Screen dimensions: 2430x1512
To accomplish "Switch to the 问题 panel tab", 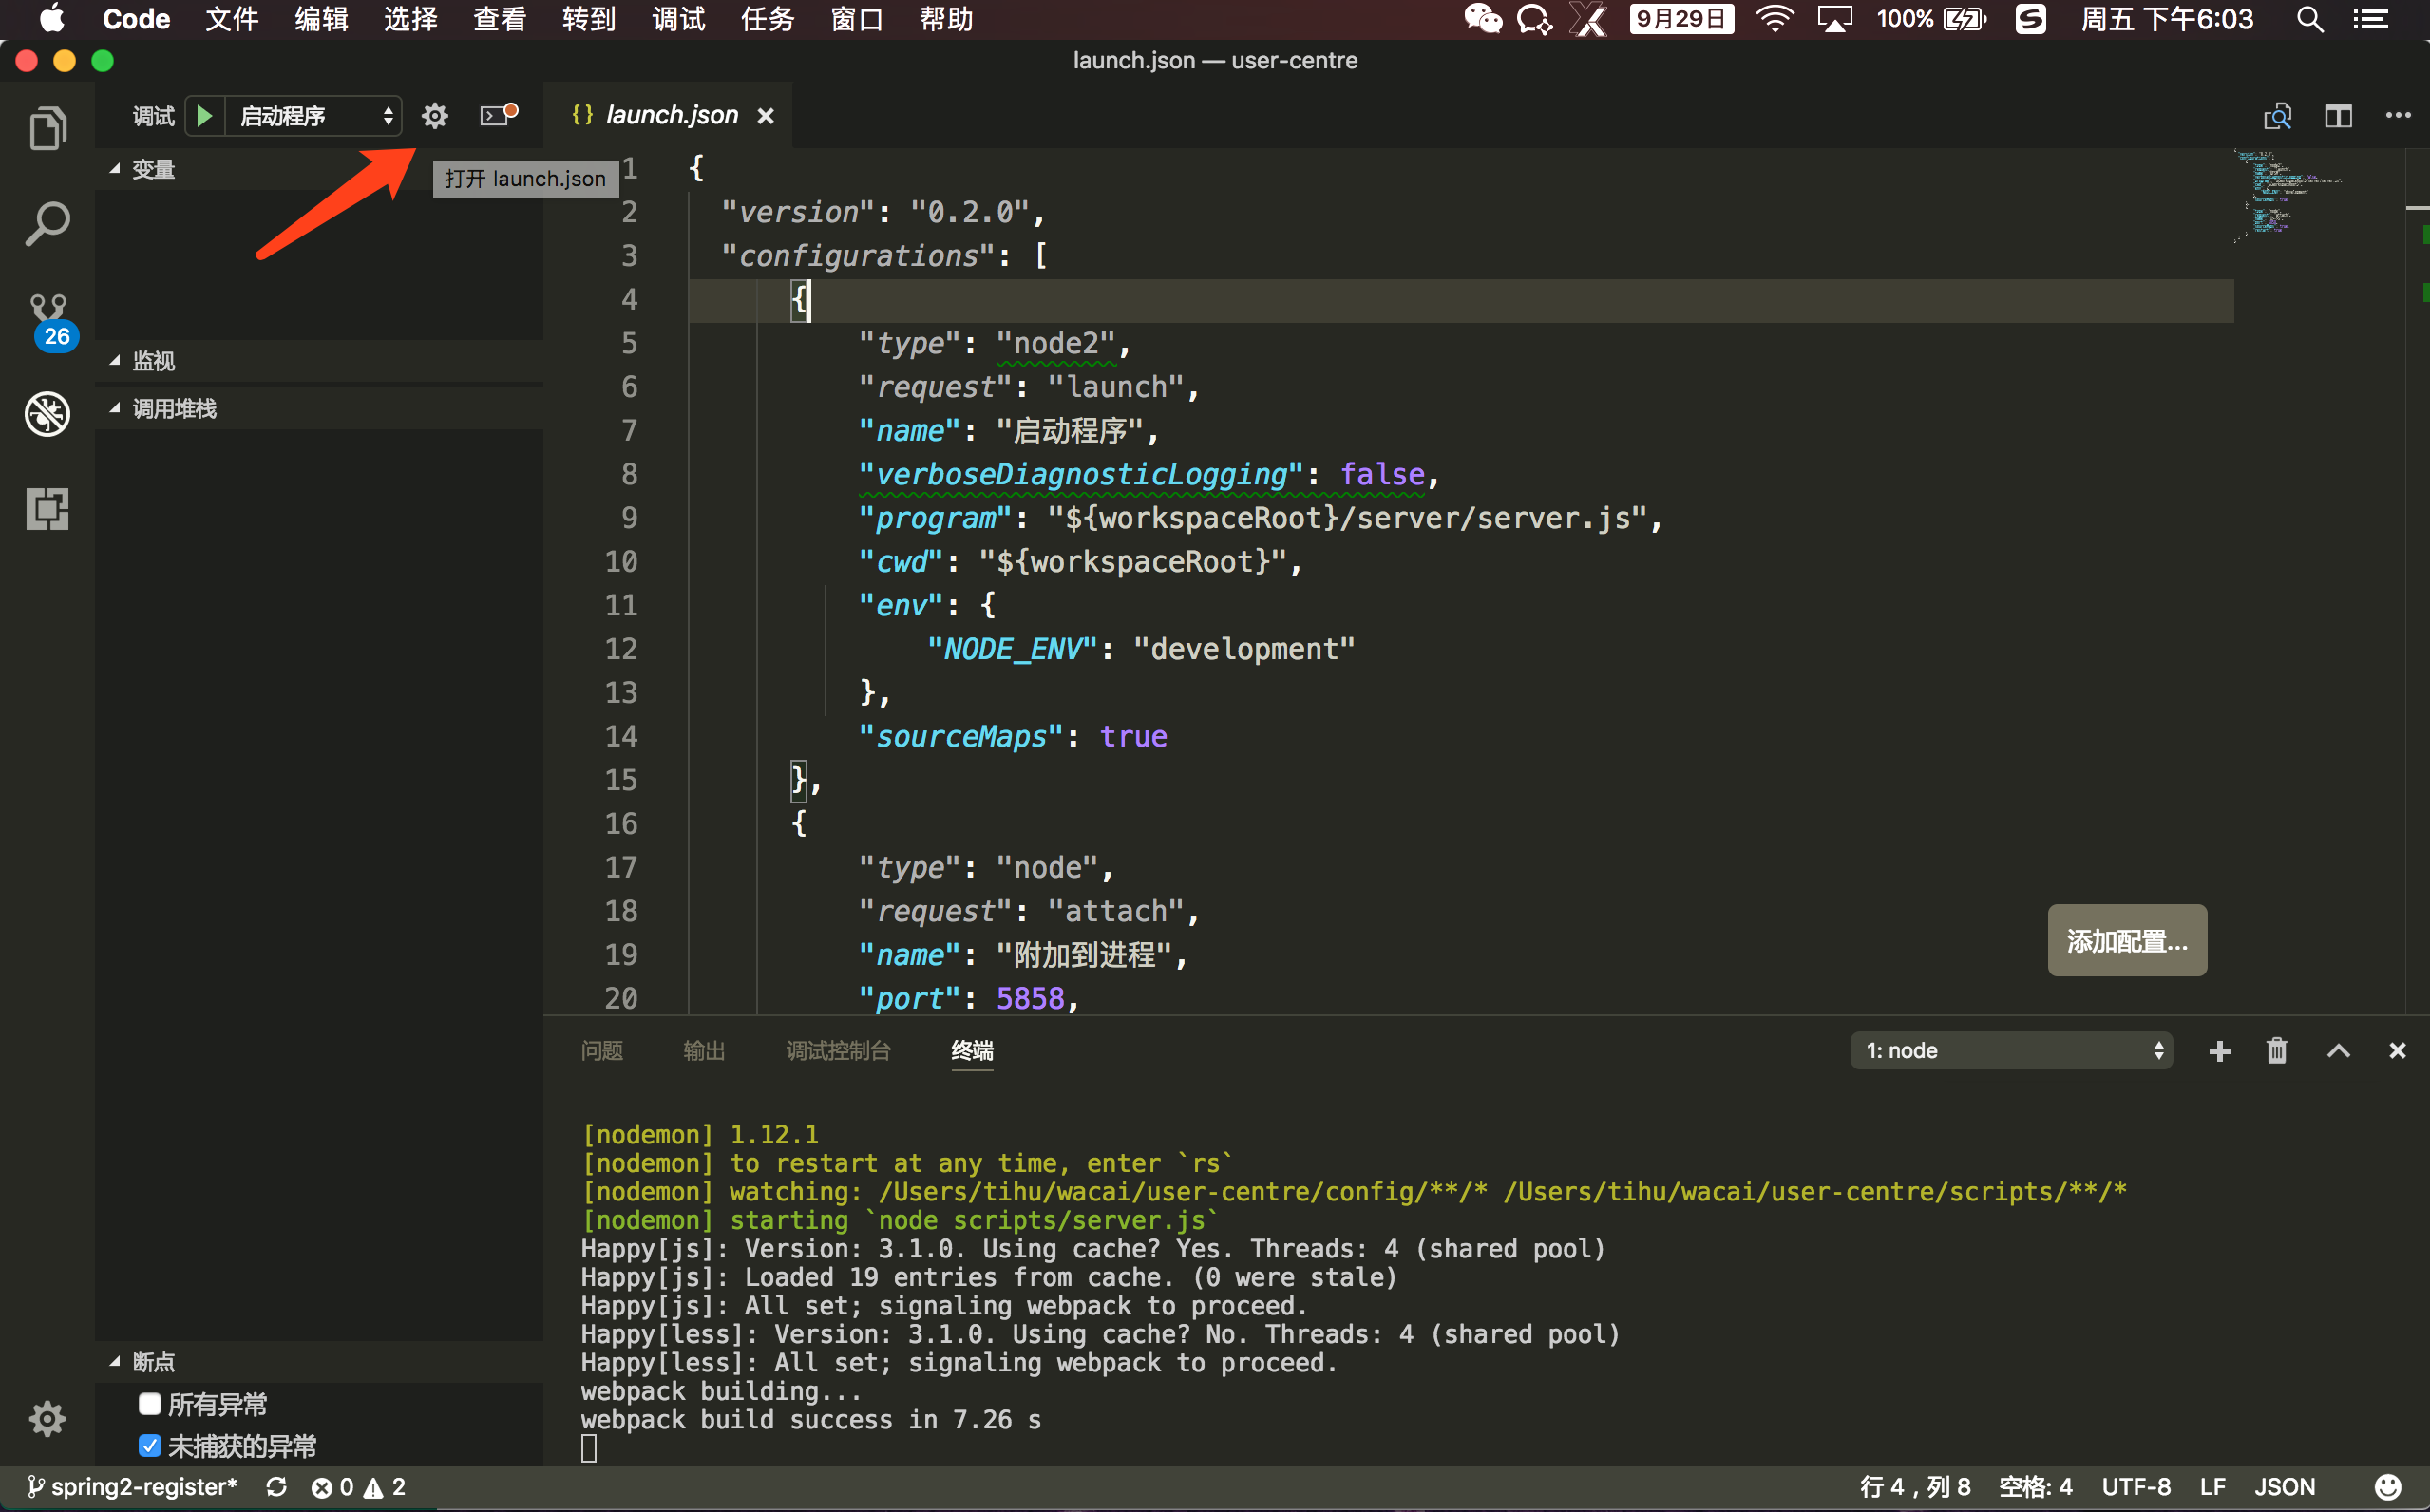I will 601,1051.
